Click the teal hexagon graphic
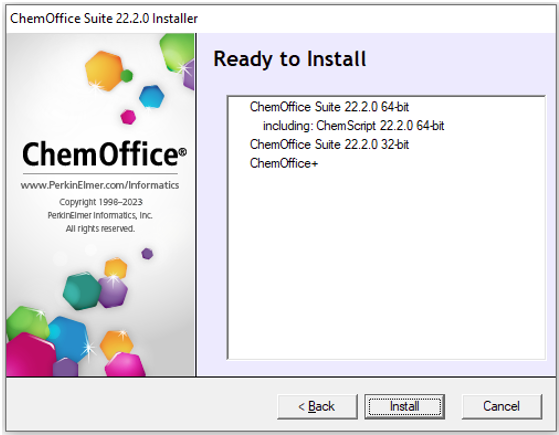The width and height of the screenshot is (559, 435). (x=82, y=291)
